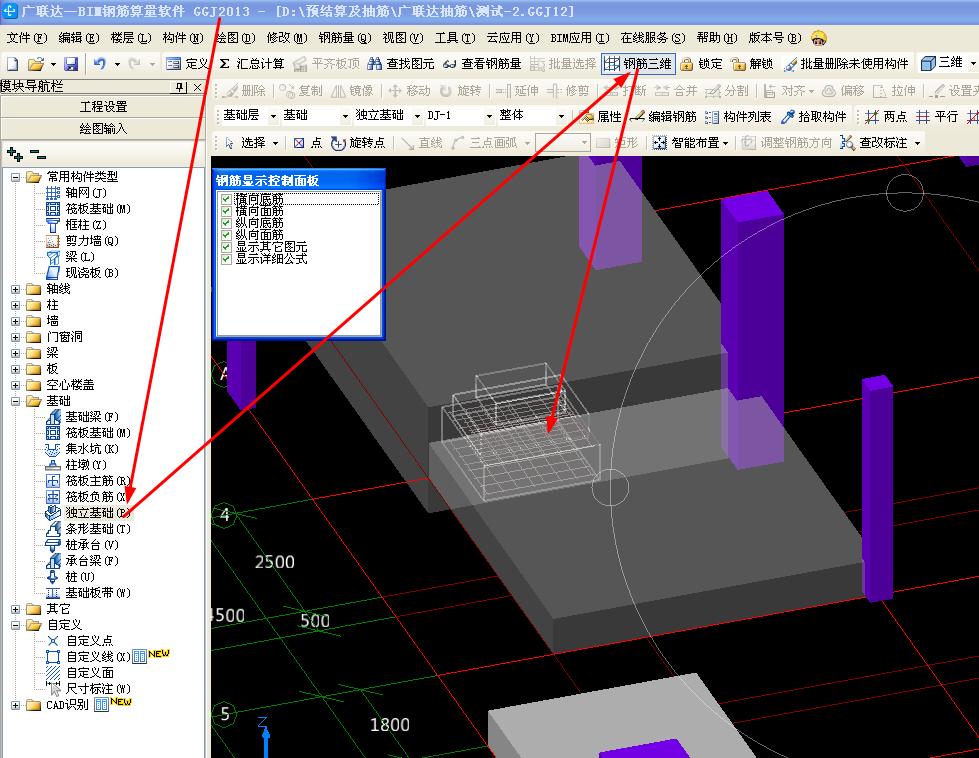Toggle 横向面筋 checkbox
The width and height of the screenshot is (979, 758).
(227, 211)
